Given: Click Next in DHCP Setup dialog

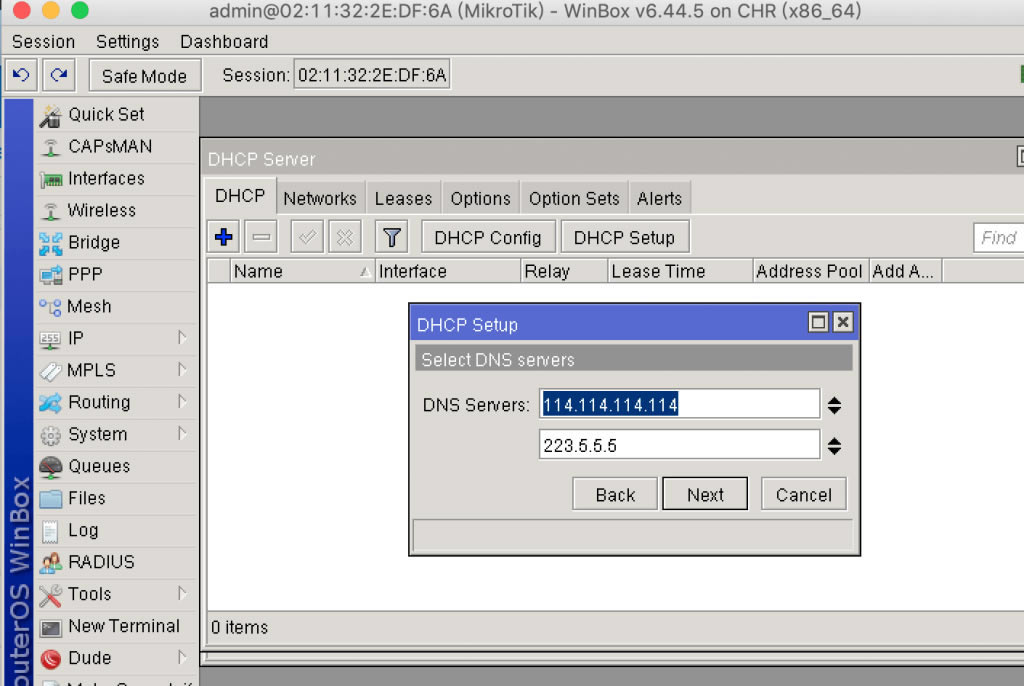Looking at the screenshot, I should (705, 494).
